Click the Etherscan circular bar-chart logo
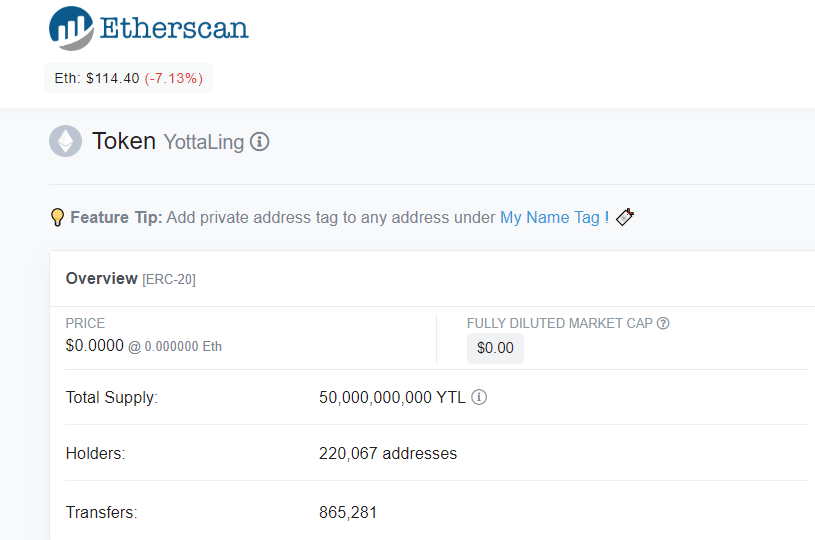 (71, 27)
